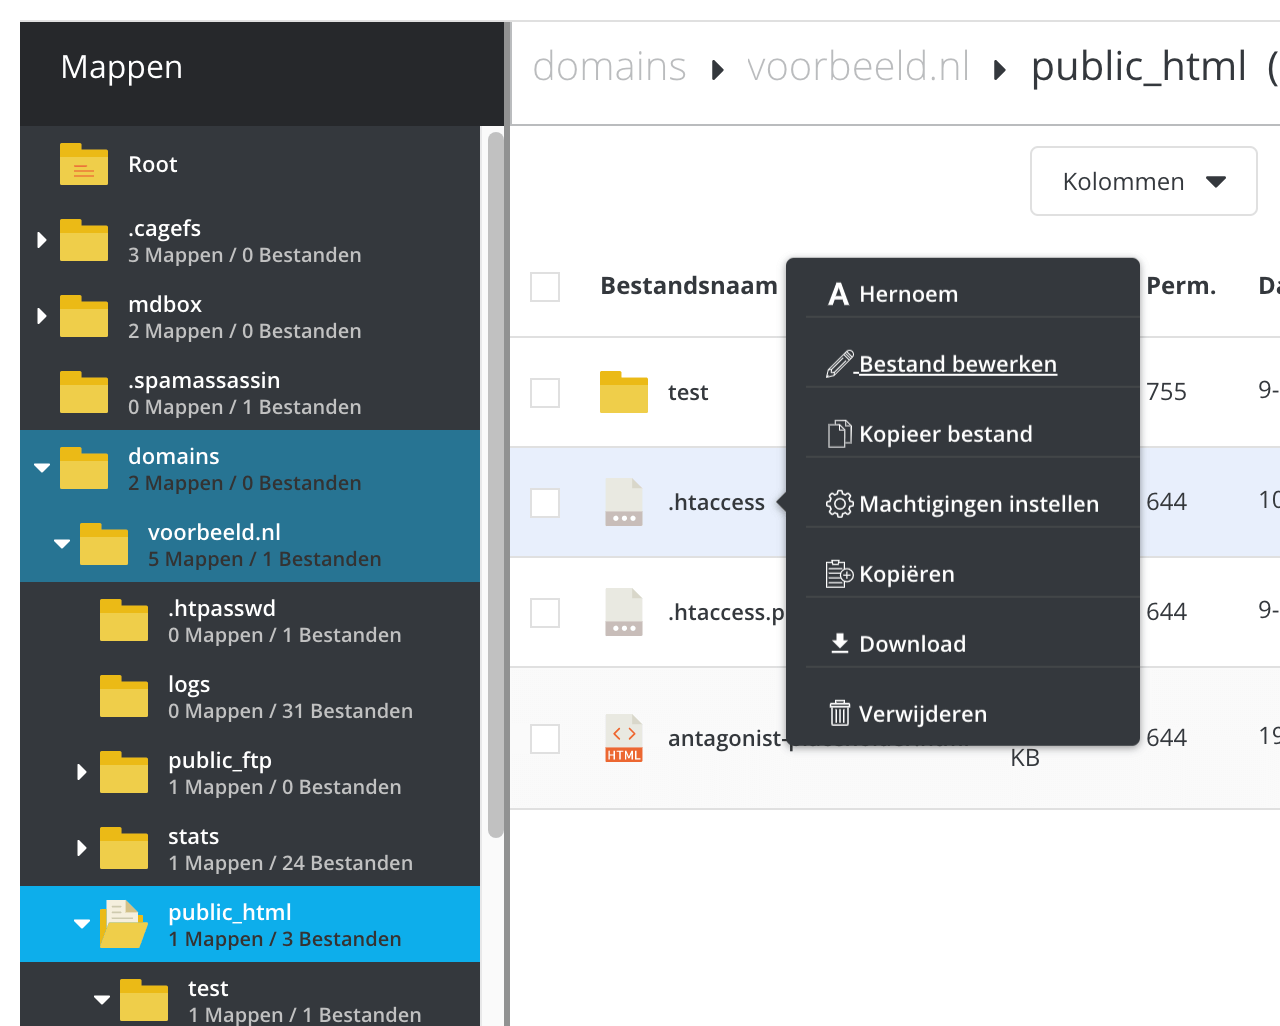
Task: Click the stats folder icon
Action: (x=124, y=848)
